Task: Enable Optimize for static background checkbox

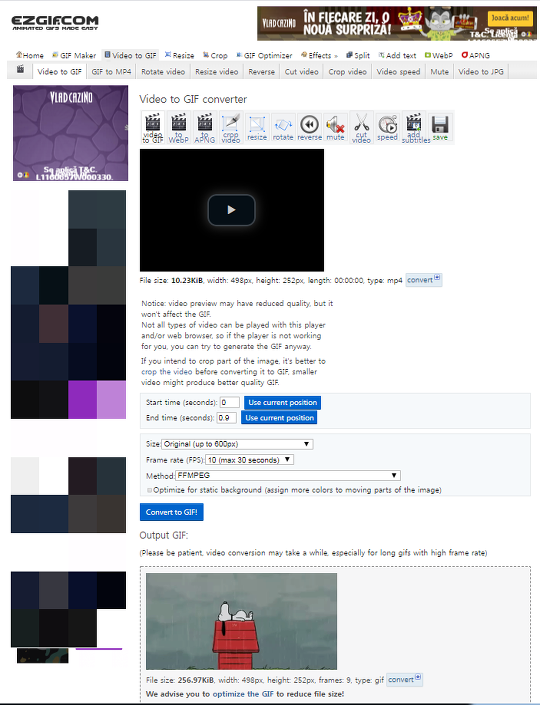Action: tap(150, 490)
